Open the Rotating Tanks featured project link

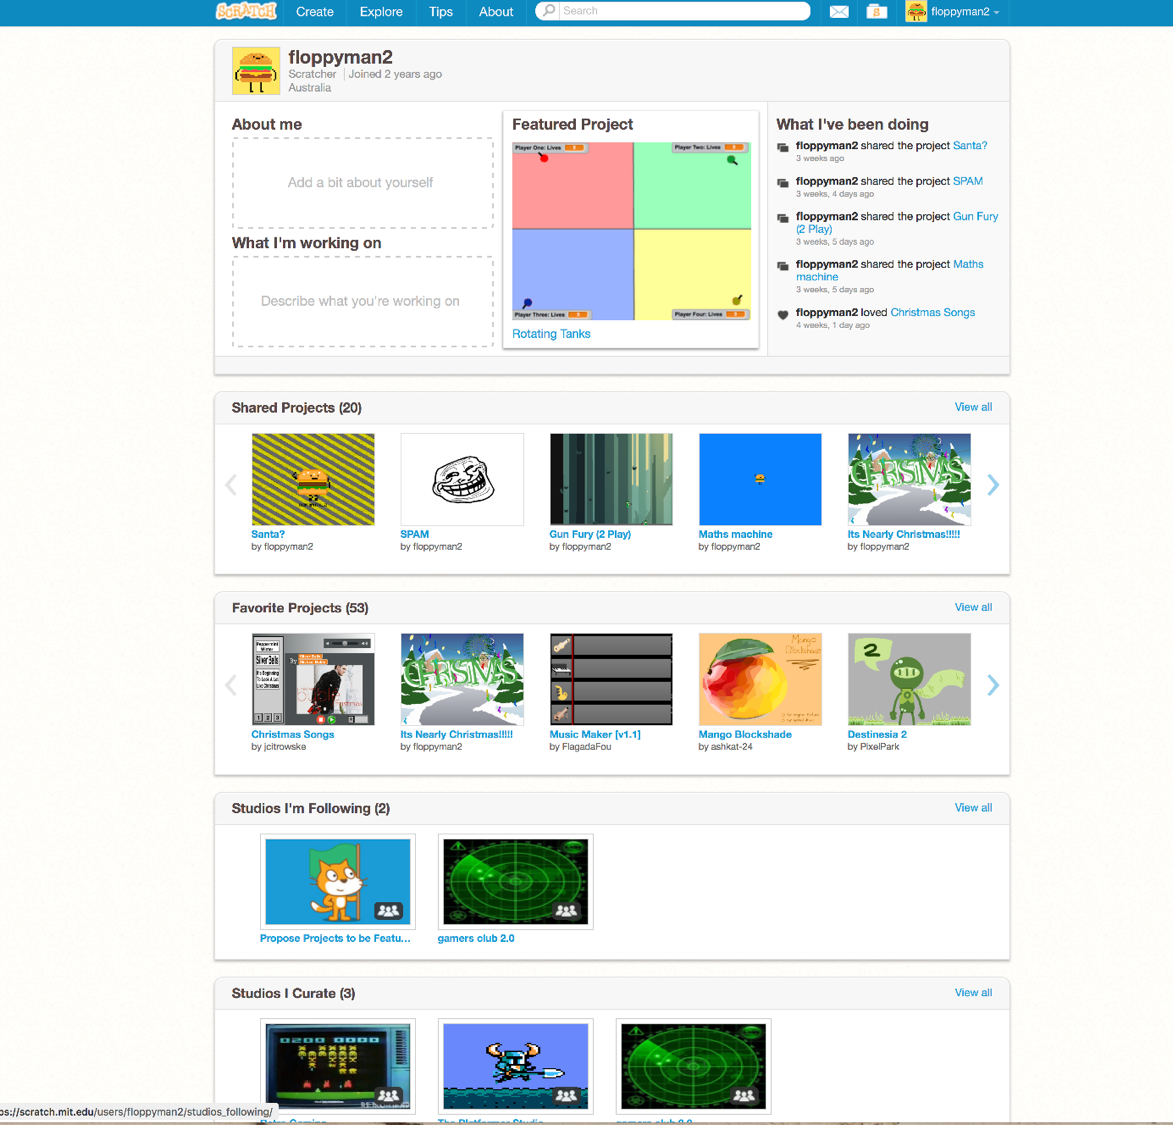pos(550,333)
